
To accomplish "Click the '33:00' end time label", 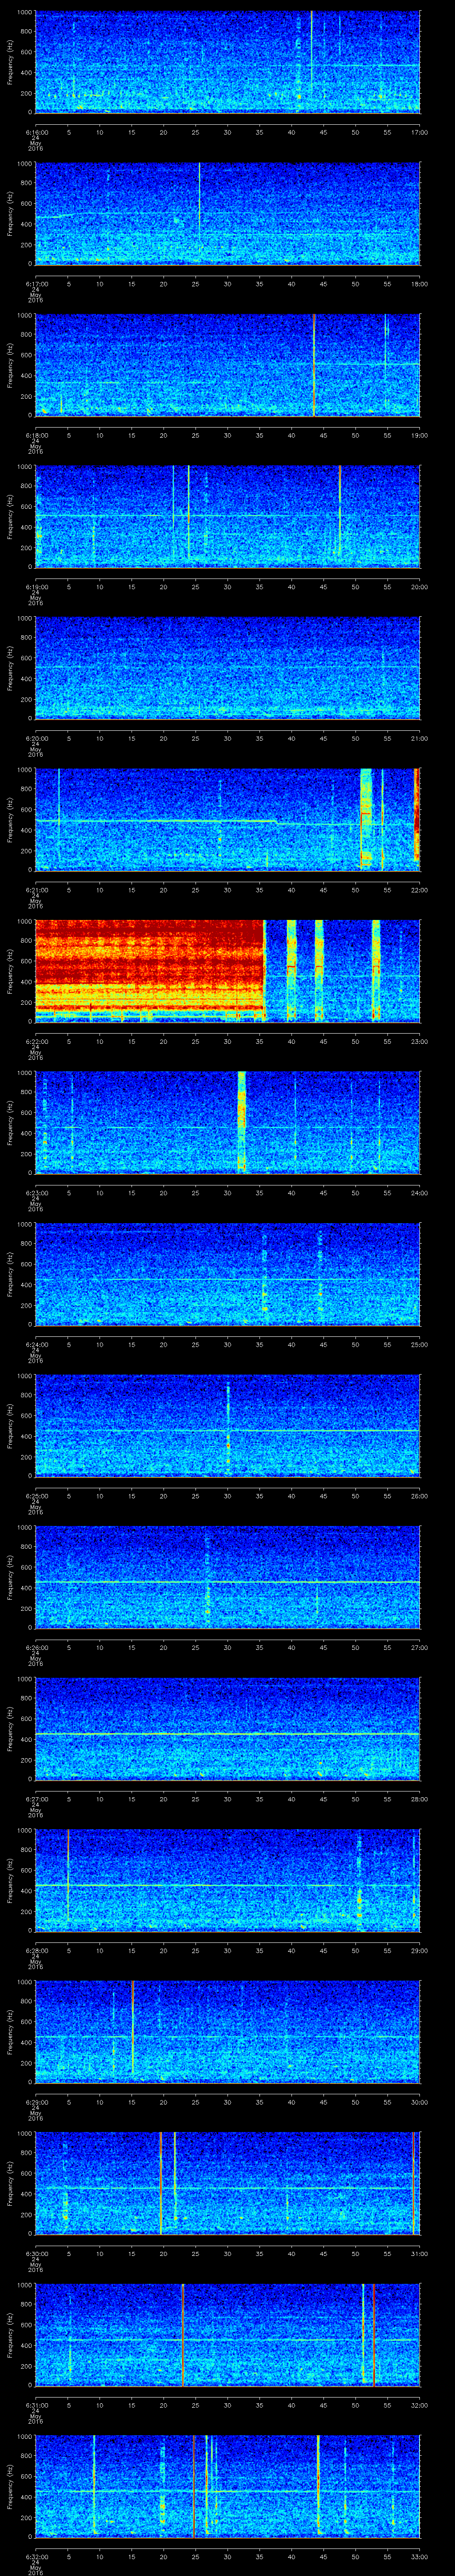I will (x=419, y=2556).
